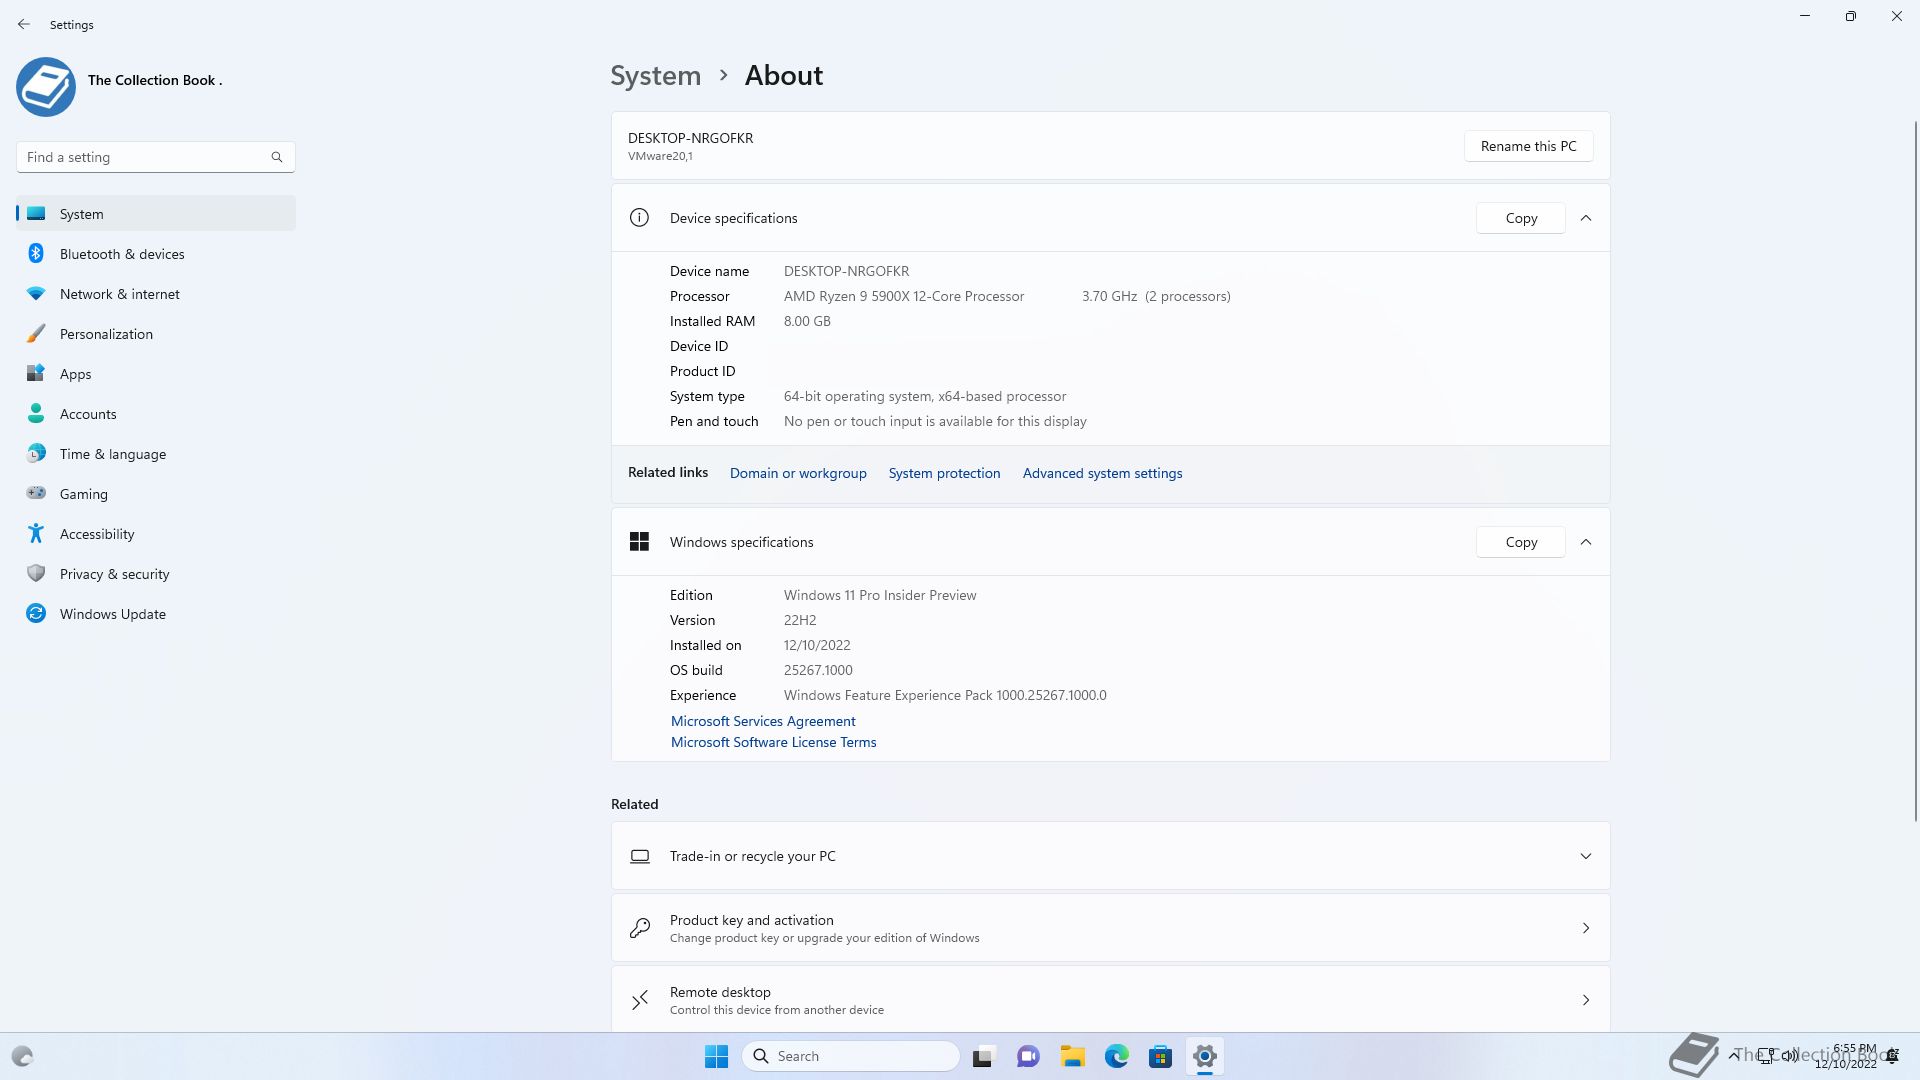Click the OS build value 25267.1000

pos(818,670)
